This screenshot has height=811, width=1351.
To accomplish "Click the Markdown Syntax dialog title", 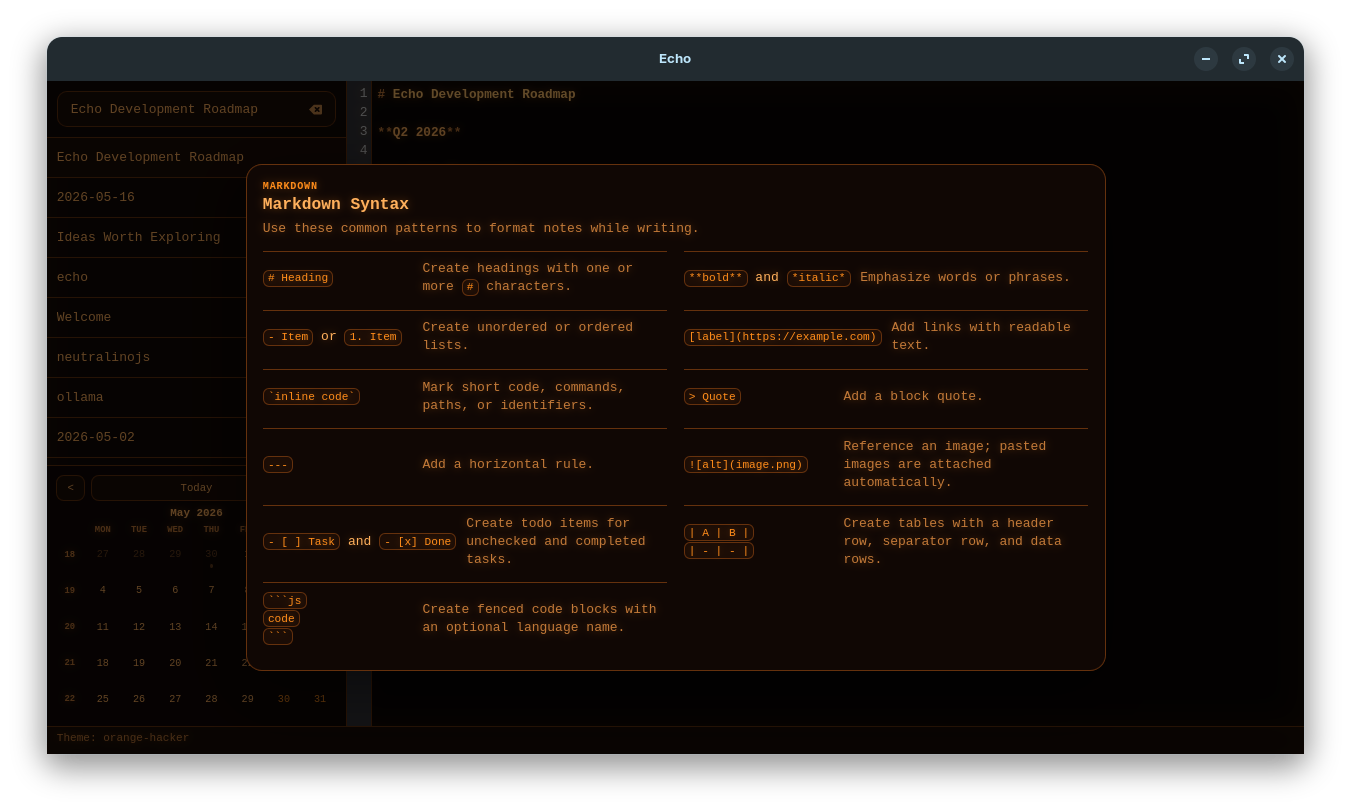I will tap(336, 204).
